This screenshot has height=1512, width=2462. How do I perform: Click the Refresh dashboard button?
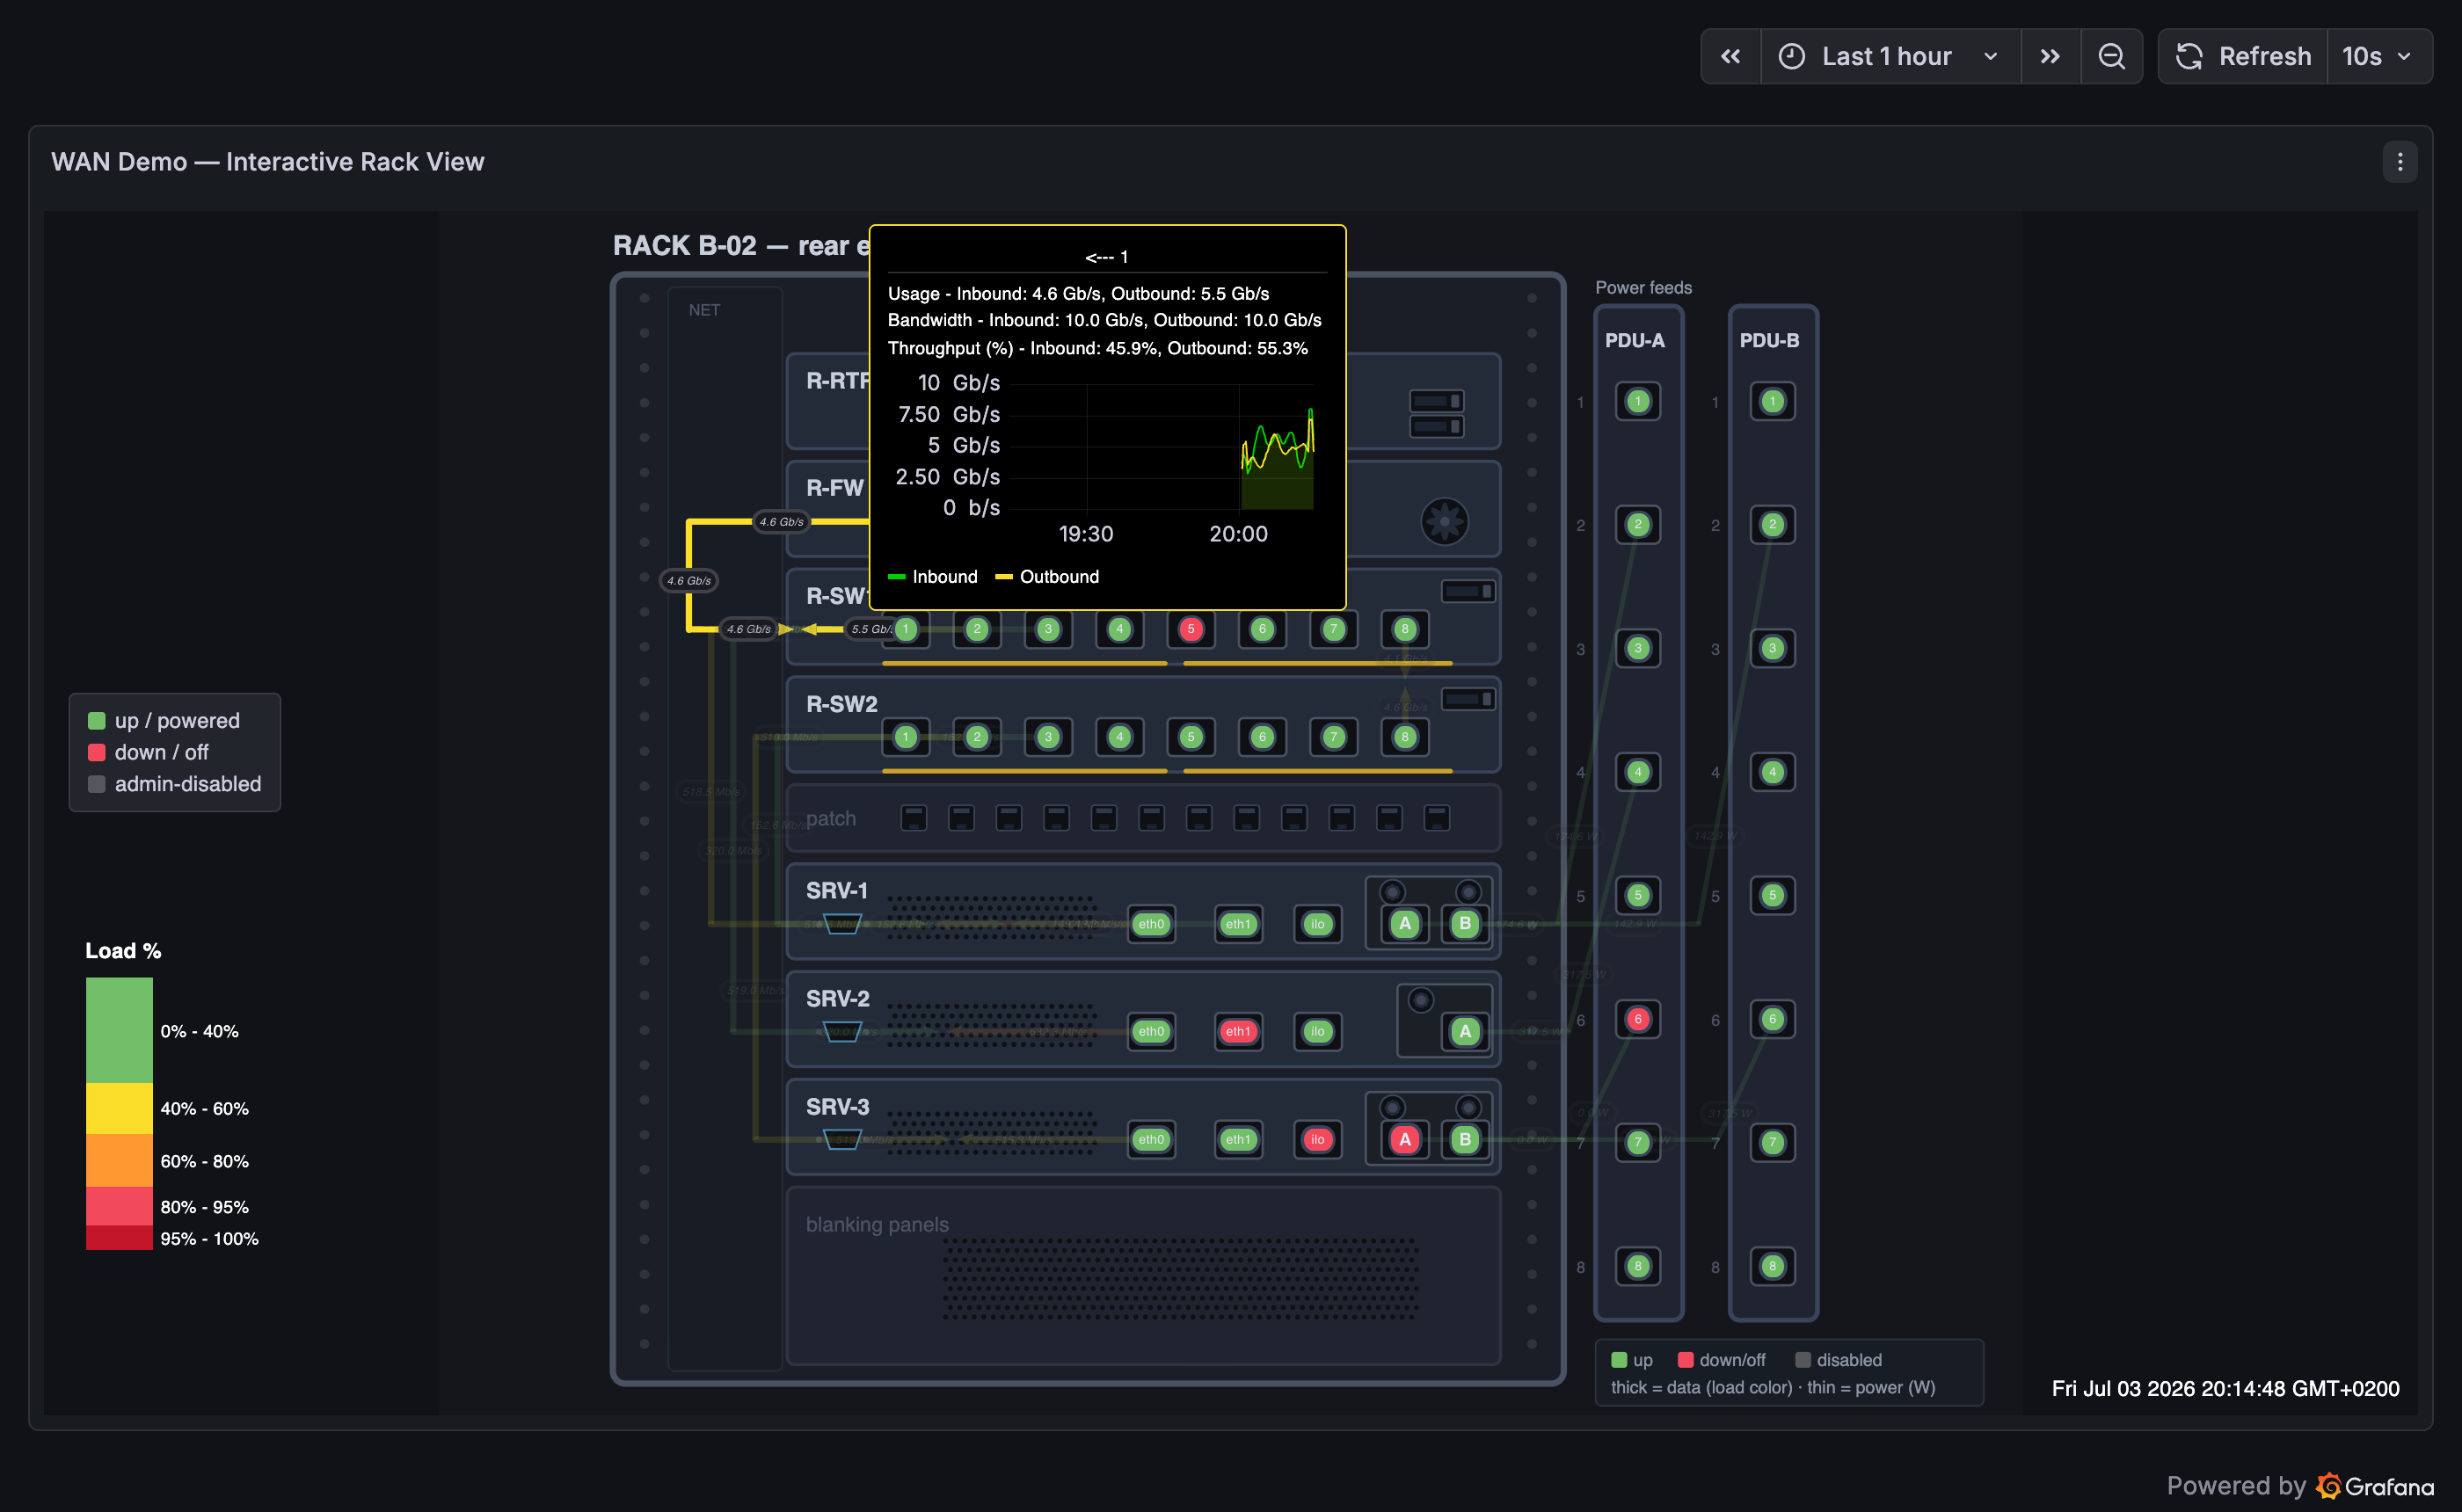point(2243,57)
